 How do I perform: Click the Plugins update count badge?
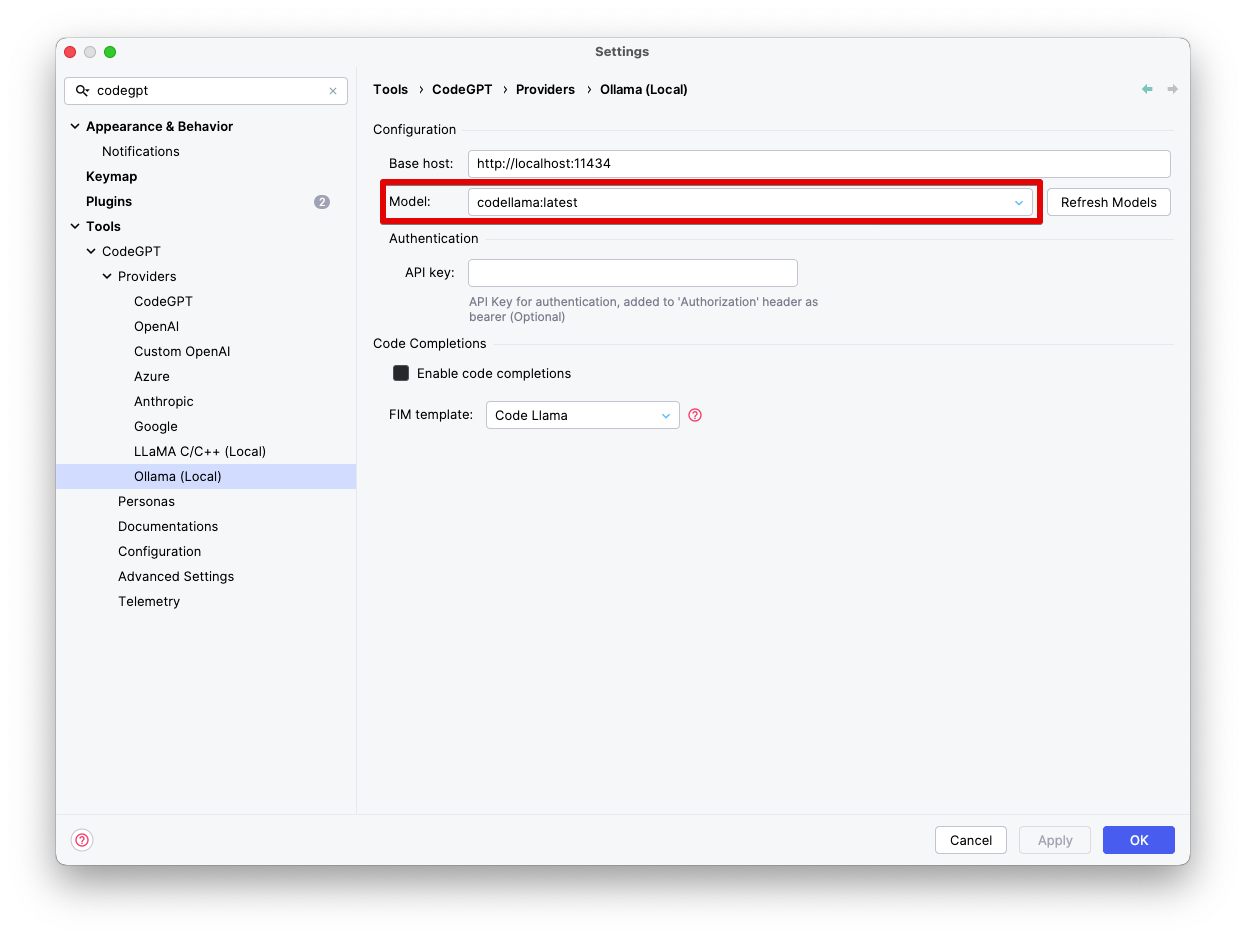coord(322,202)
